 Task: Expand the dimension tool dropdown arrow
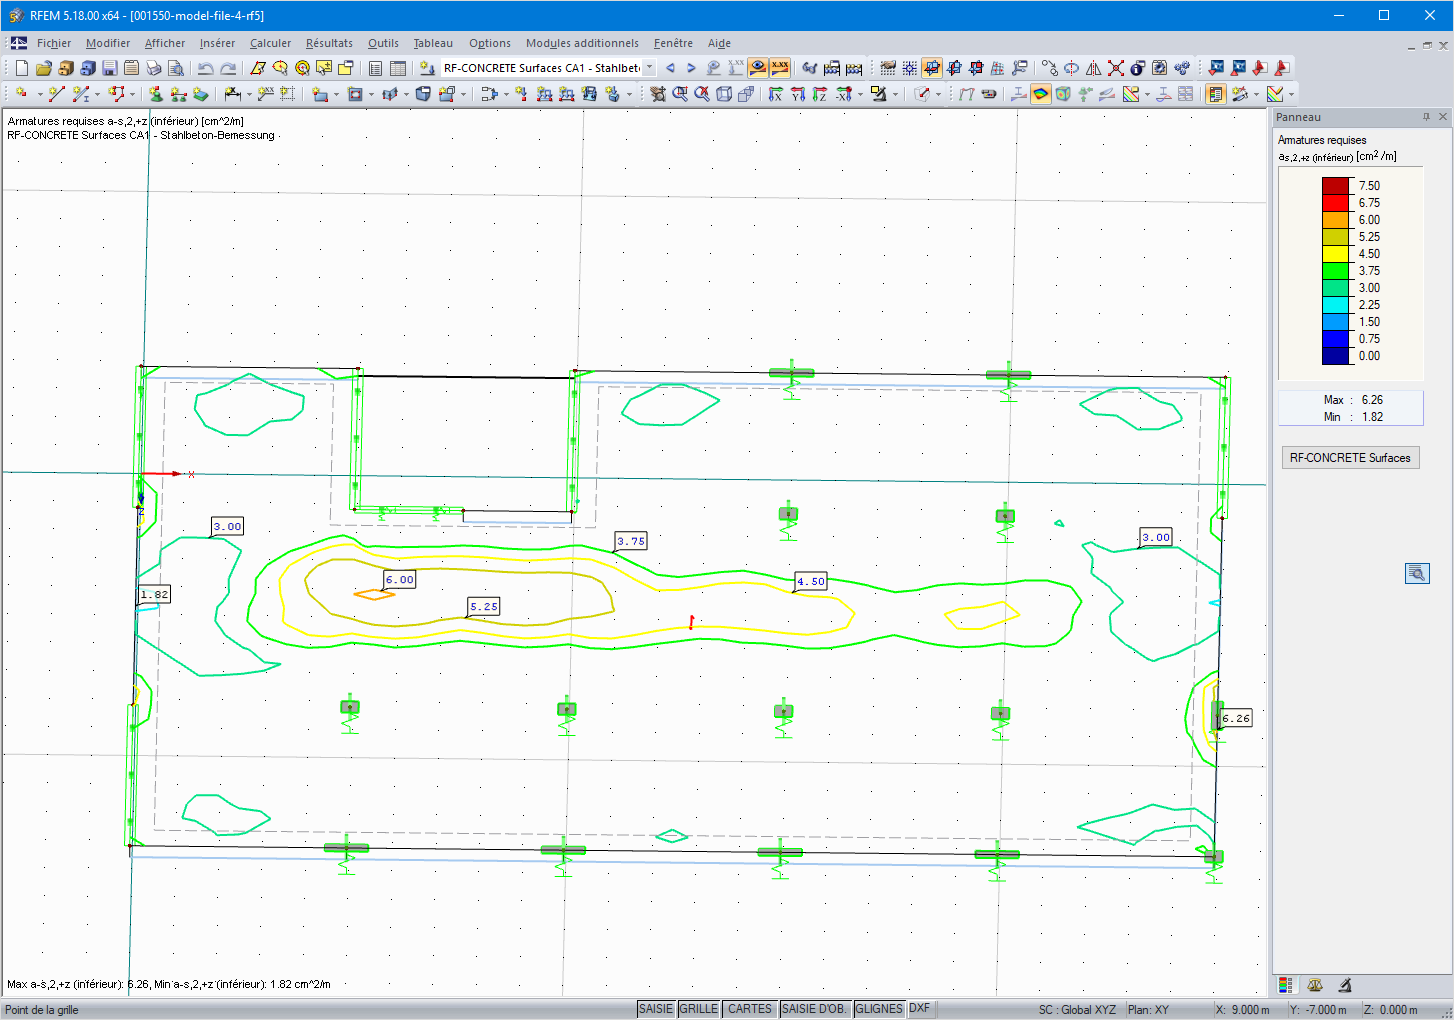click(x=248, y=94)
